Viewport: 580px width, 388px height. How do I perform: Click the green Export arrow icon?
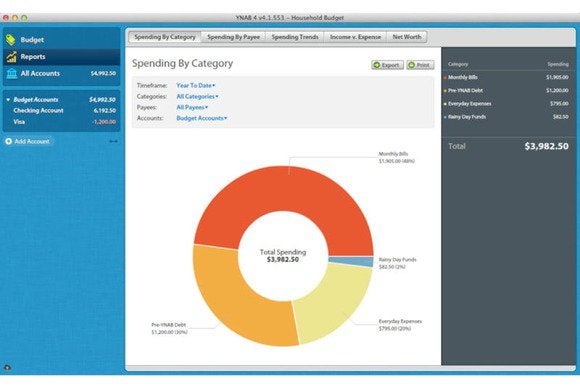coord(377,65)
